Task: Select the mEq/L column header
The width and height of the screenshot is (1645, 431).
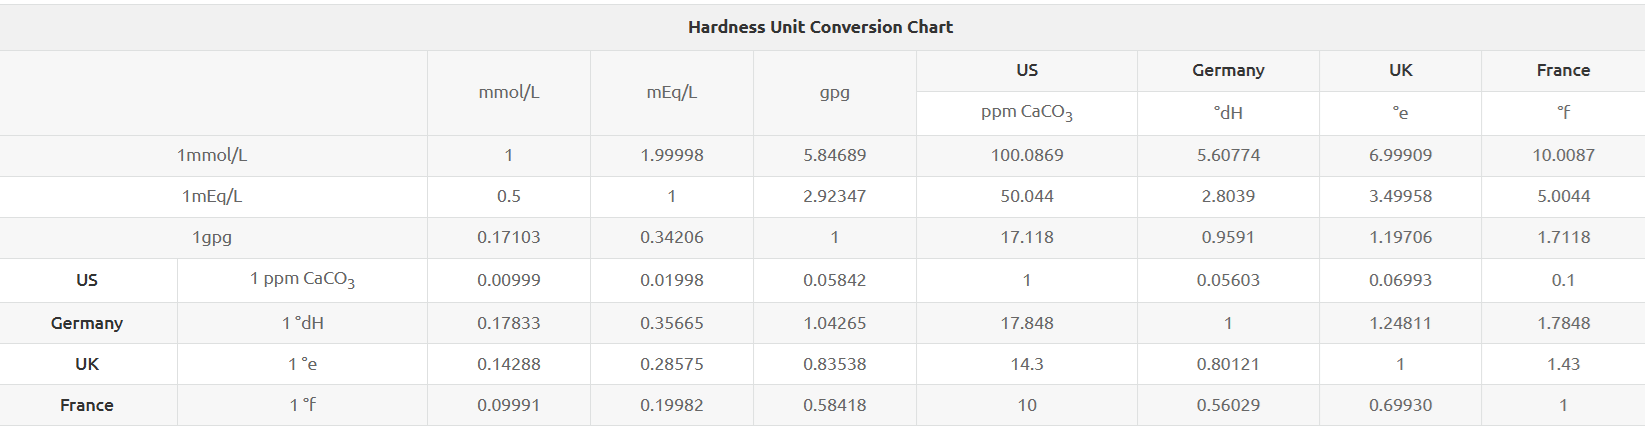Action: [672, 92]
